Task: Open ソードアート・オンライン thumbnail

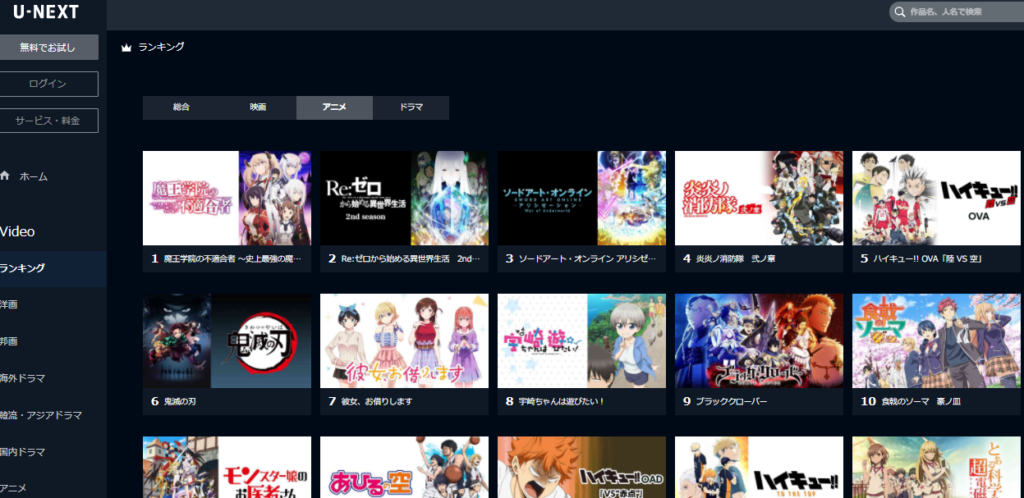Action: [x=582, y=198]
